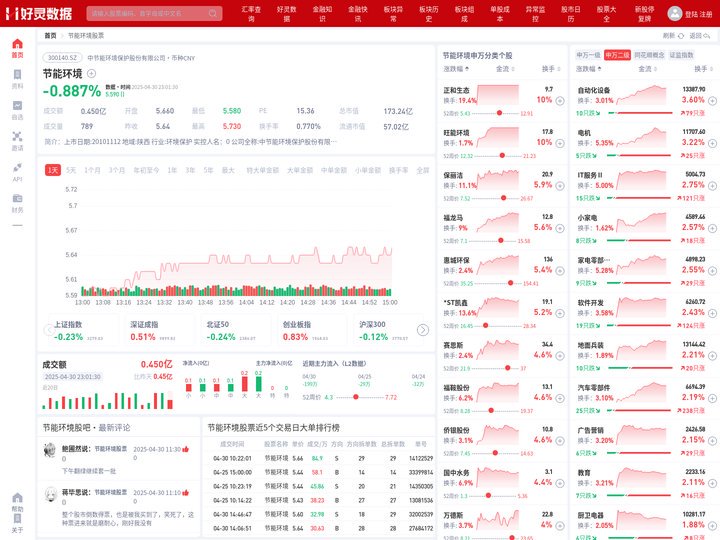Click the 好灵数据 site logo
This screenshot has width=720, height=540.
click(39, 13)
